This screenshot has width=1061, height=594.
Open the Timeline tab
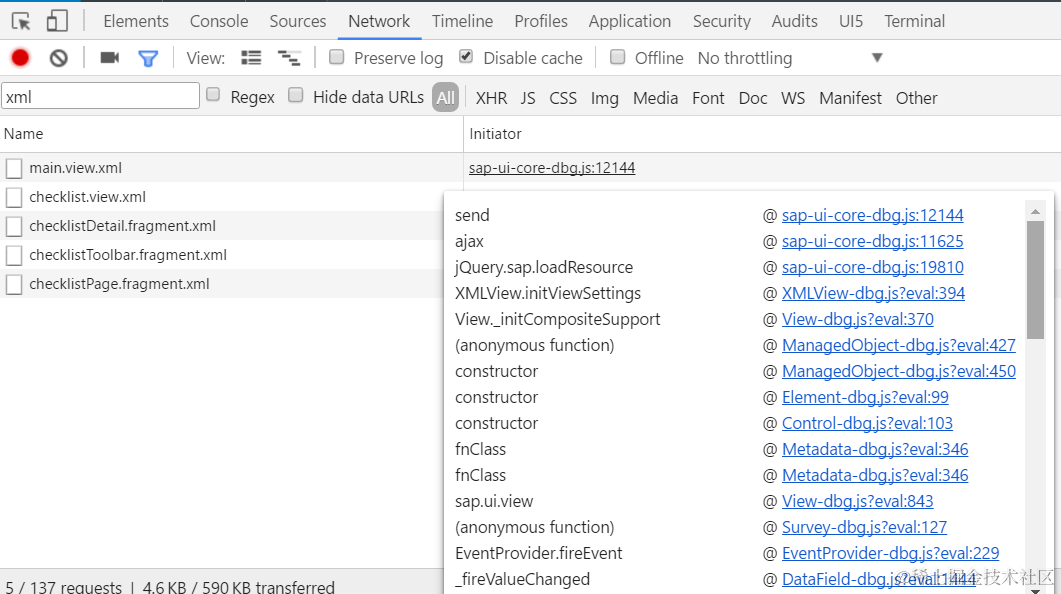[x=462, y=21]
